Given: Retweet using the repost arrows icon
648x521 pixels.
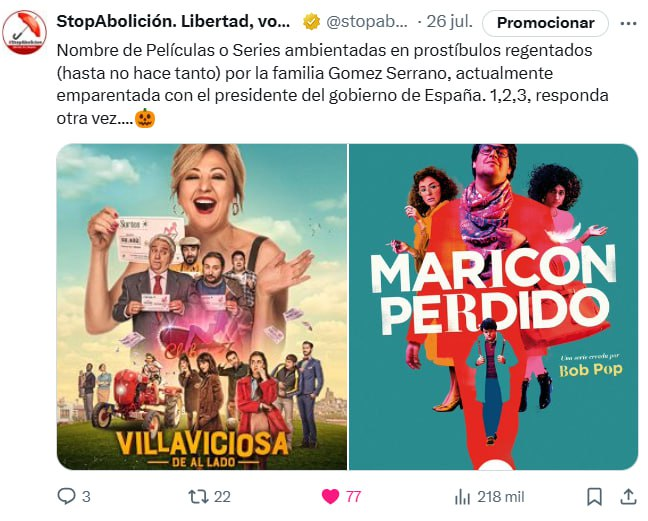Looking at the screenshot, I should pos(198,496).
